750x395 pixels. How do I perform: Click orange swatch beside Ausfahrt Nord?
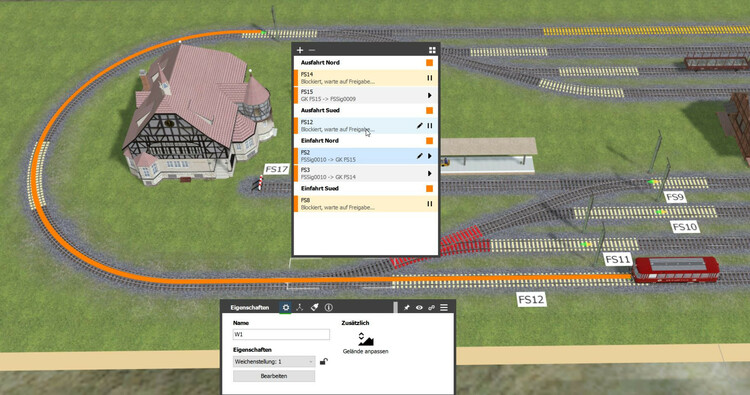coord(430,63)
